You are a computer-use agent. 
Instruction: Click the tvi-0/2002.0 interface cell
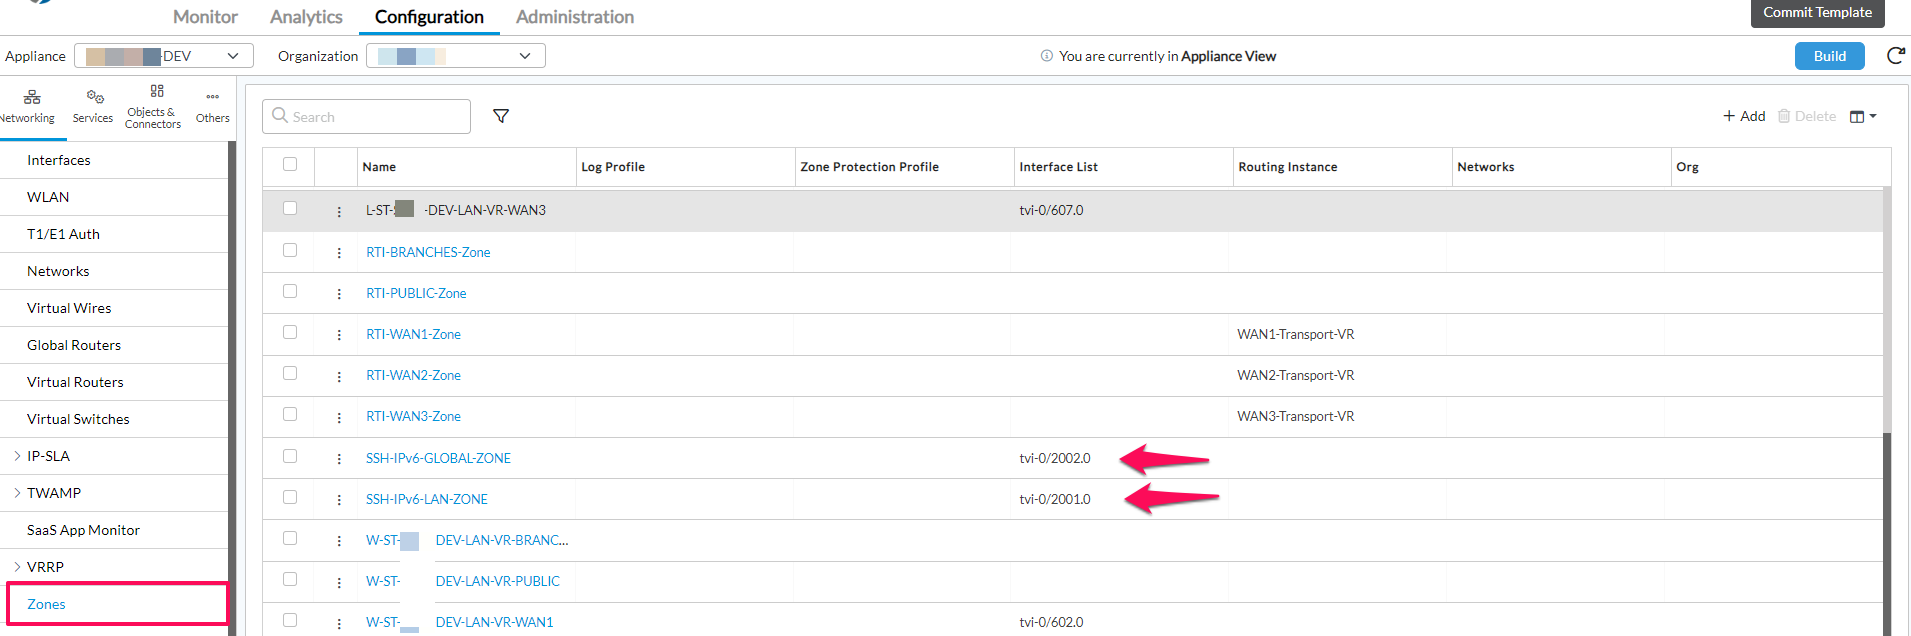[x=1055, y=458]
